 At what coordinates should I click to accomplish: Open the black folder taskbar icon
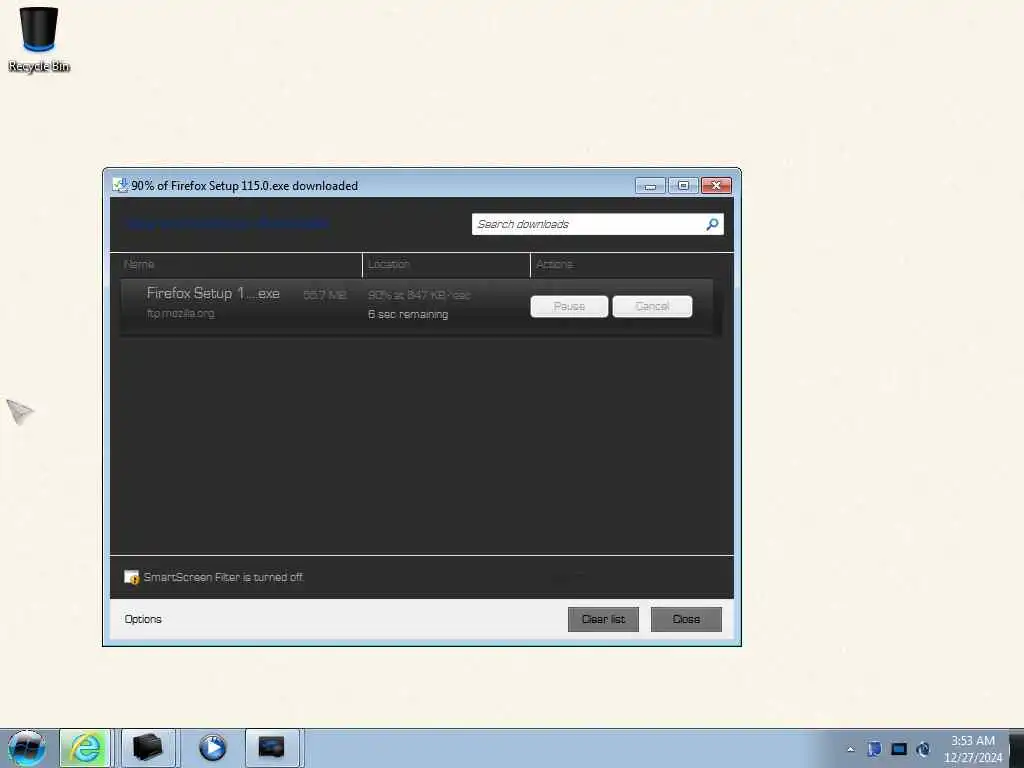pos(148,748)
